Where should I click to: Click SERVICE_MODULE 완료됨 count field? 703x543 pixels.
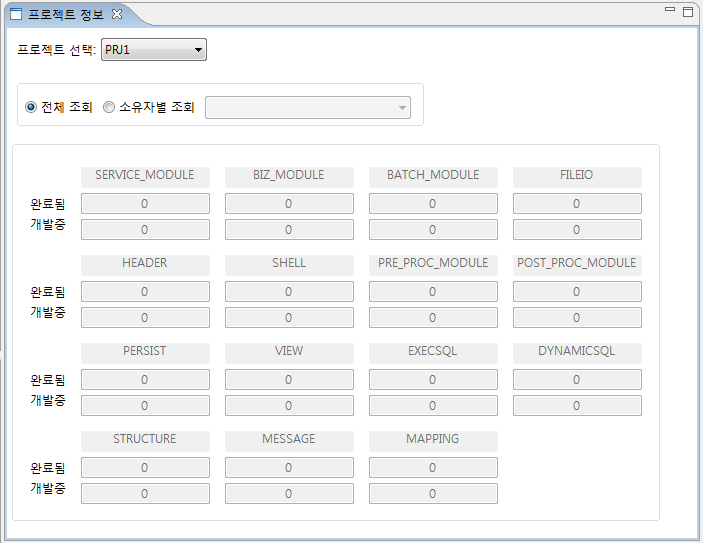click(145, 204)
